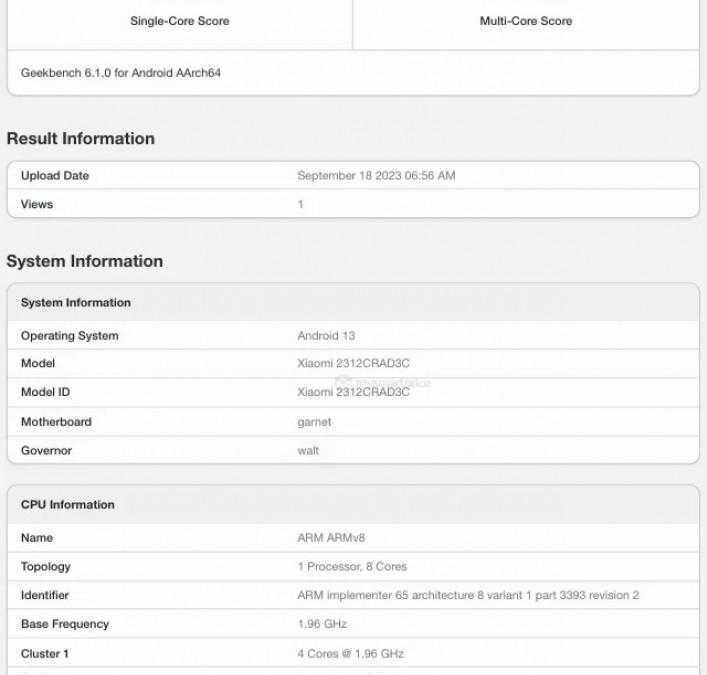The height and width of the screenshot is (675, 707).
Task: Click the Operating System row label
Action: [x=70, y=336]
